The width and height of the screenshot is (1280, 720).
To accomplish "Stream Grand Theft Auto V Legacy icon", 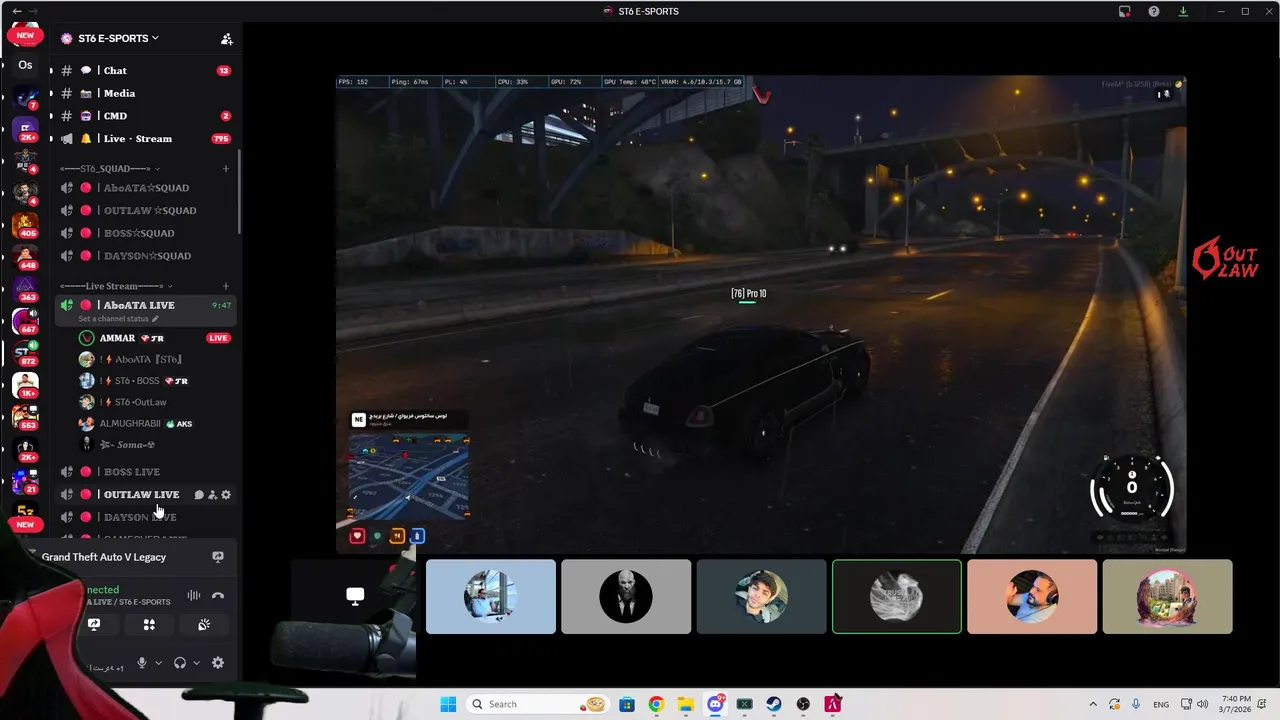I will pos(218,557).
